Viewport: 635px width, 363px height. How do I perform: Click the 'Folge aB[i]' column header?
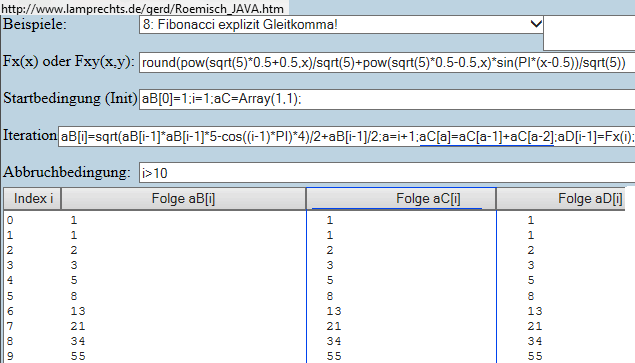(183, 199)
